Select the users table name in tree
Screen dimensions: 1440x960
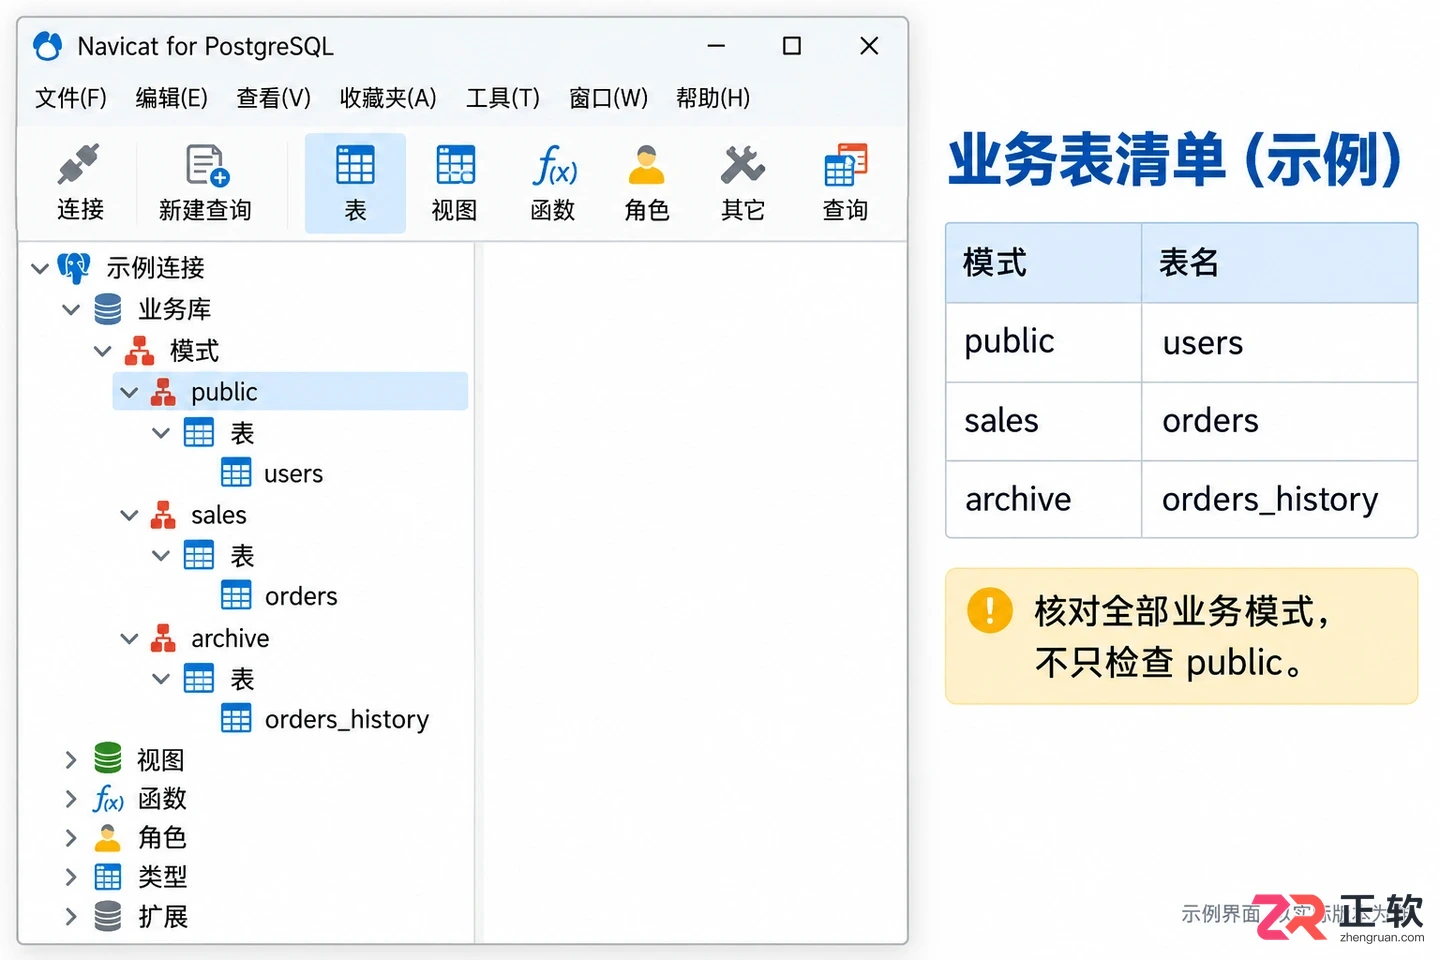294,473
